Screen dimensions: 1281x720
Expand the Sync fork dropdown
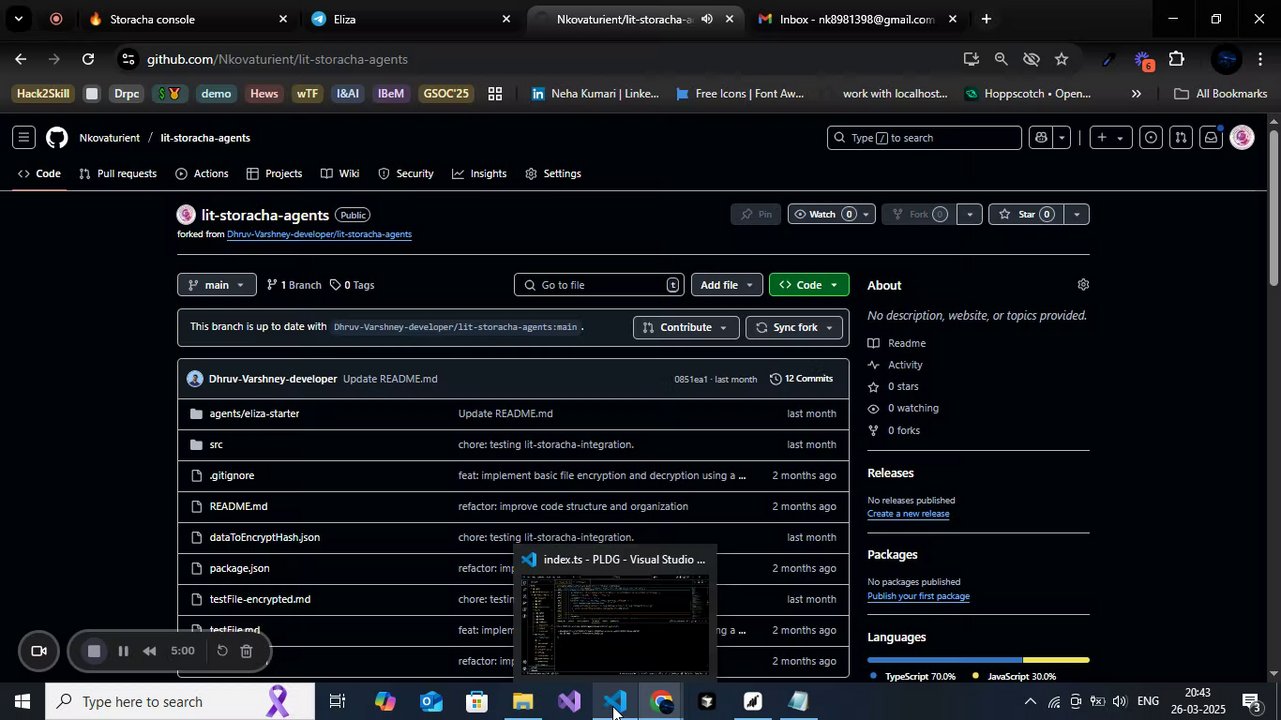click(x=795, y=328)
